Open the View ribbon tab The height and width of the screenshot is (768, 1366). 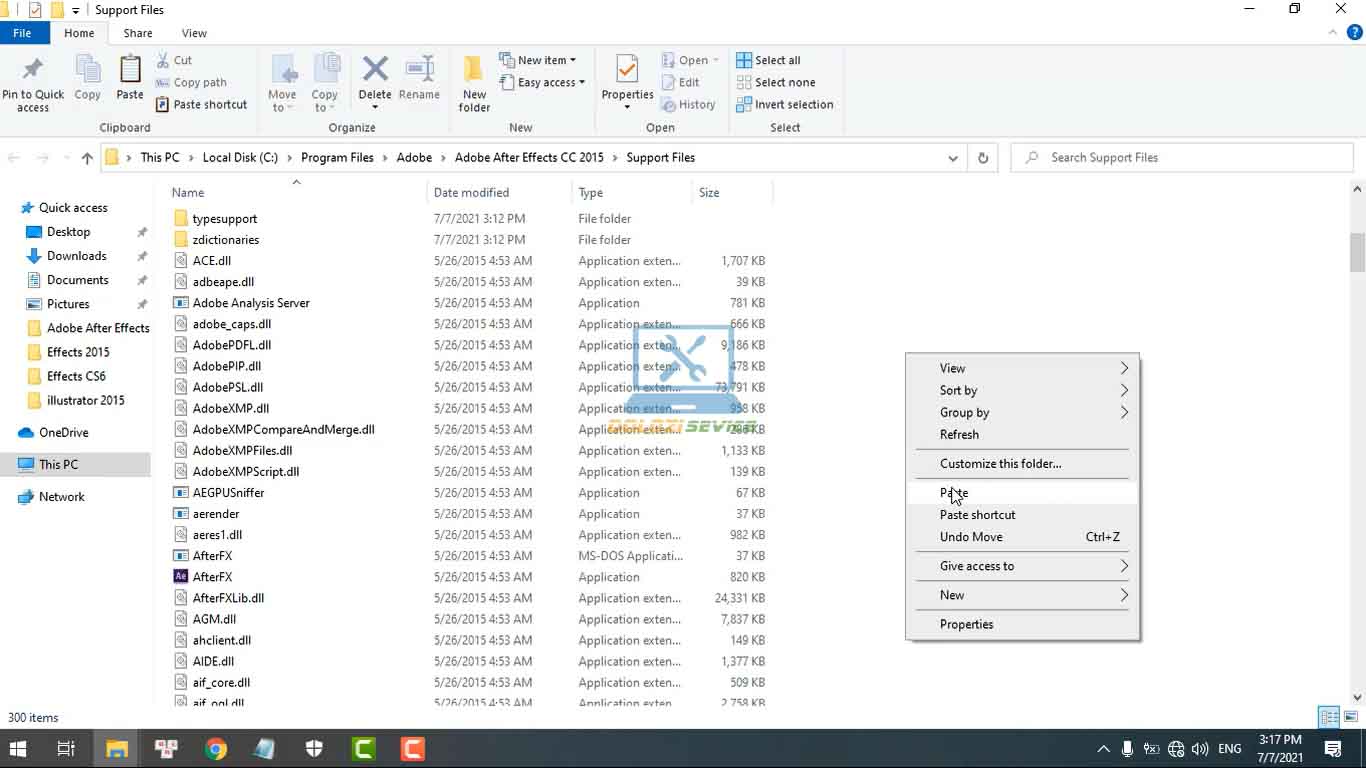(194, 33)
